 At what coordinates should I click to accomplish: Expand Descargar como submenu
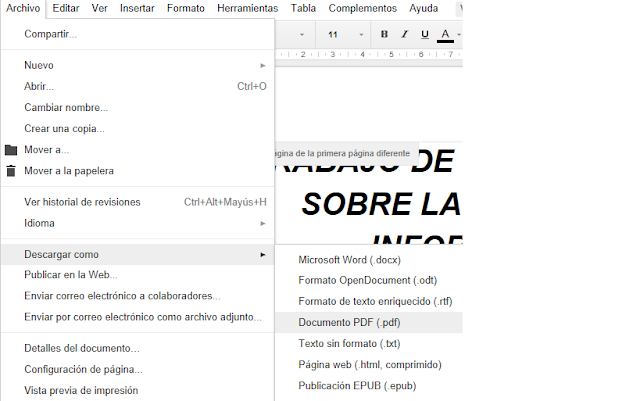point(138,254)
